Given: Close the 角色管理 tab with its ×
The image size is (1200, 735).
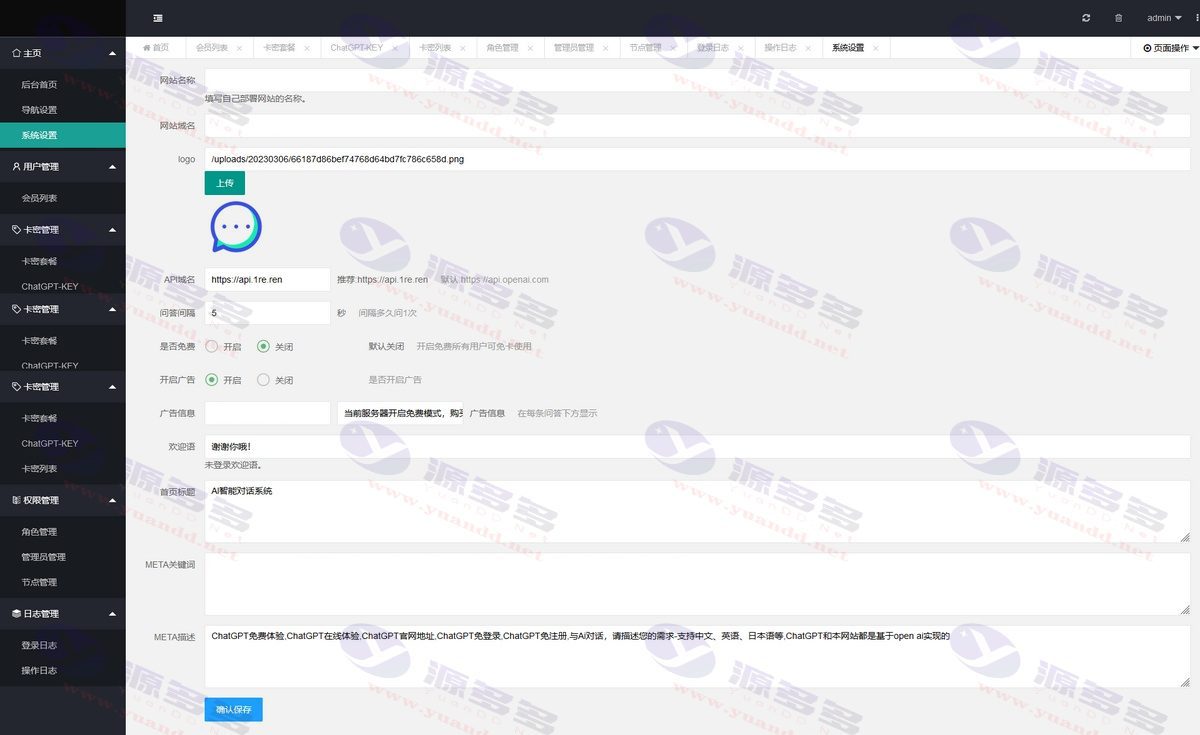Looking at the screenshot, I should [x=530, y=48].
